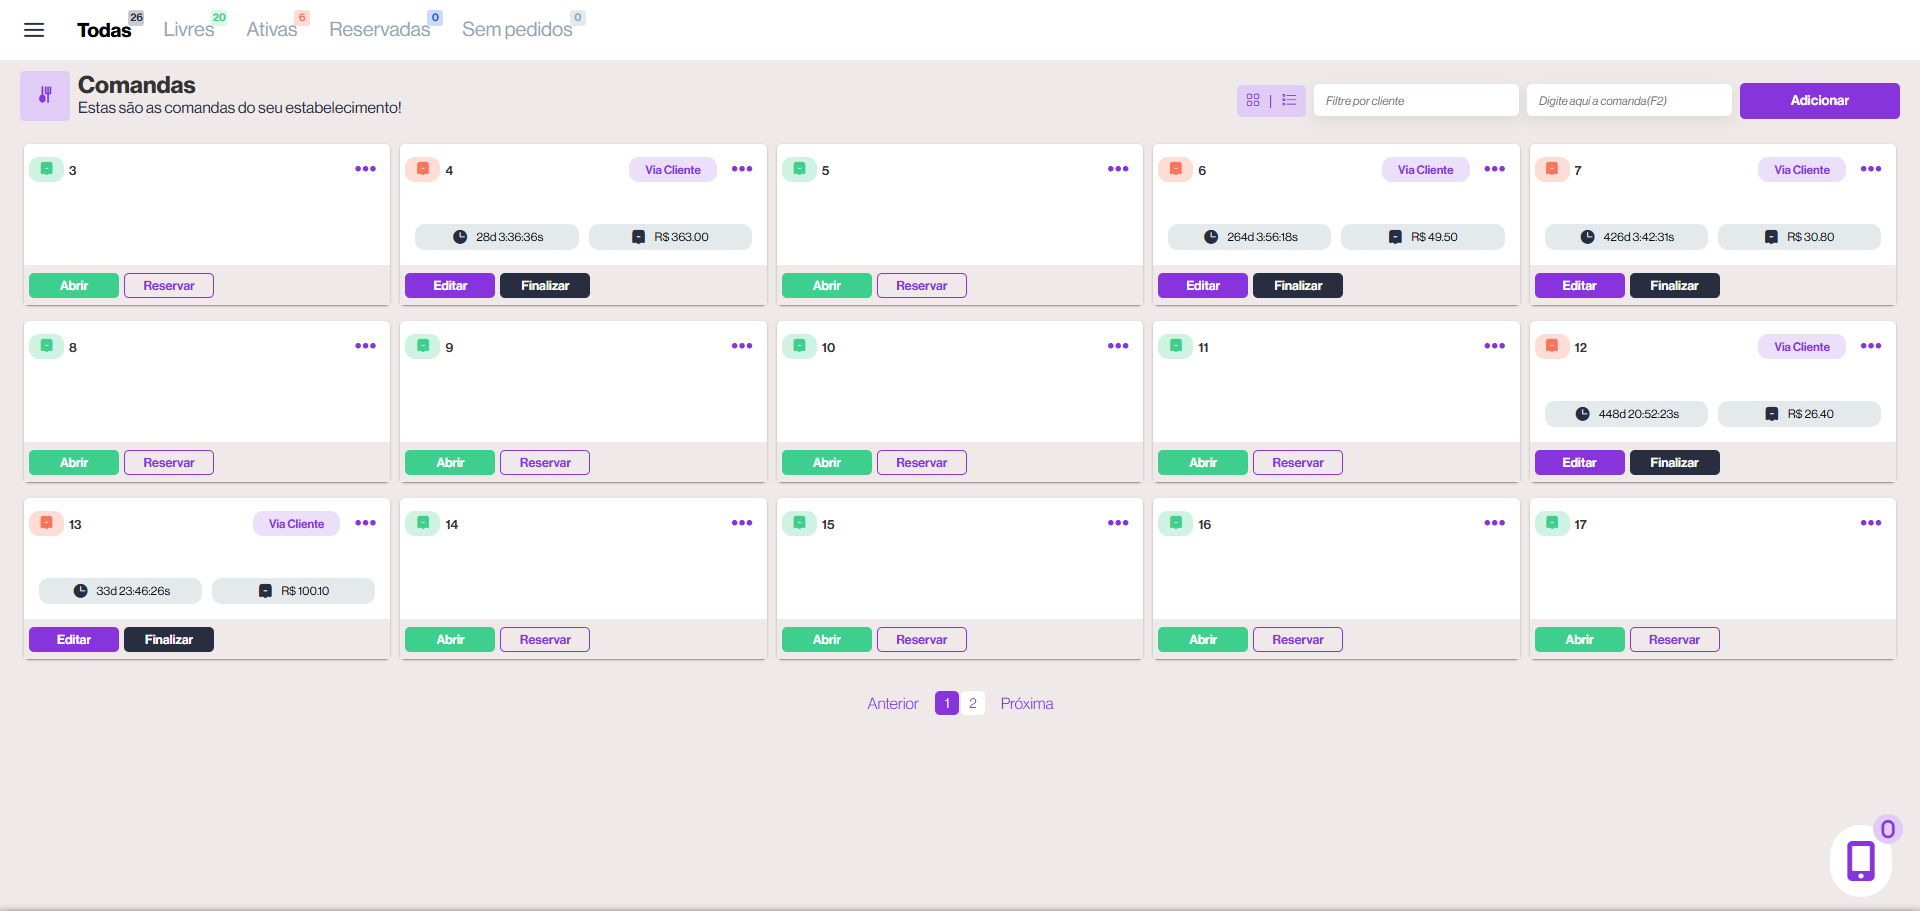Screen dimensions: 1920x911
Task: Open the mobile device floating widget
Action: (x=1860, y=860)
